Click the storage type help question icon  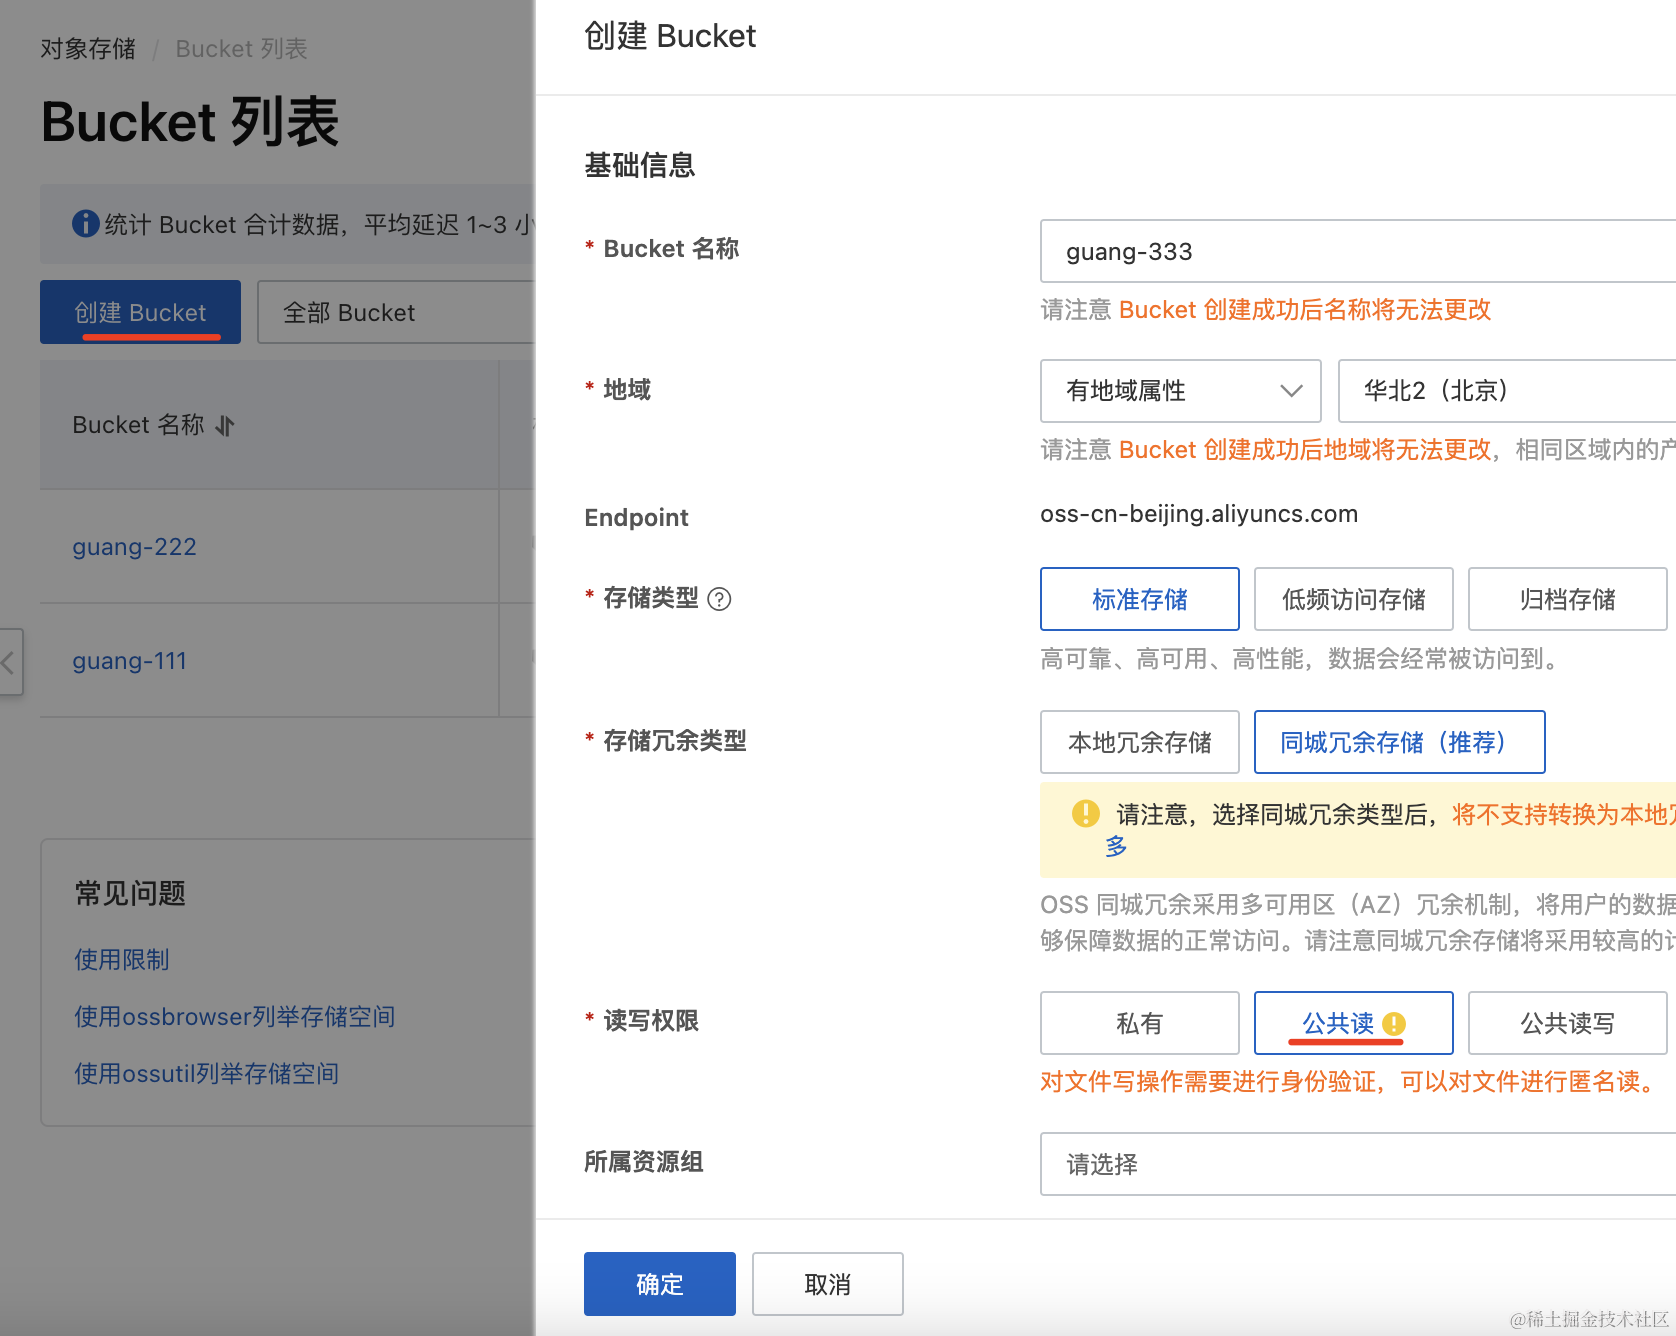(719, 599)
